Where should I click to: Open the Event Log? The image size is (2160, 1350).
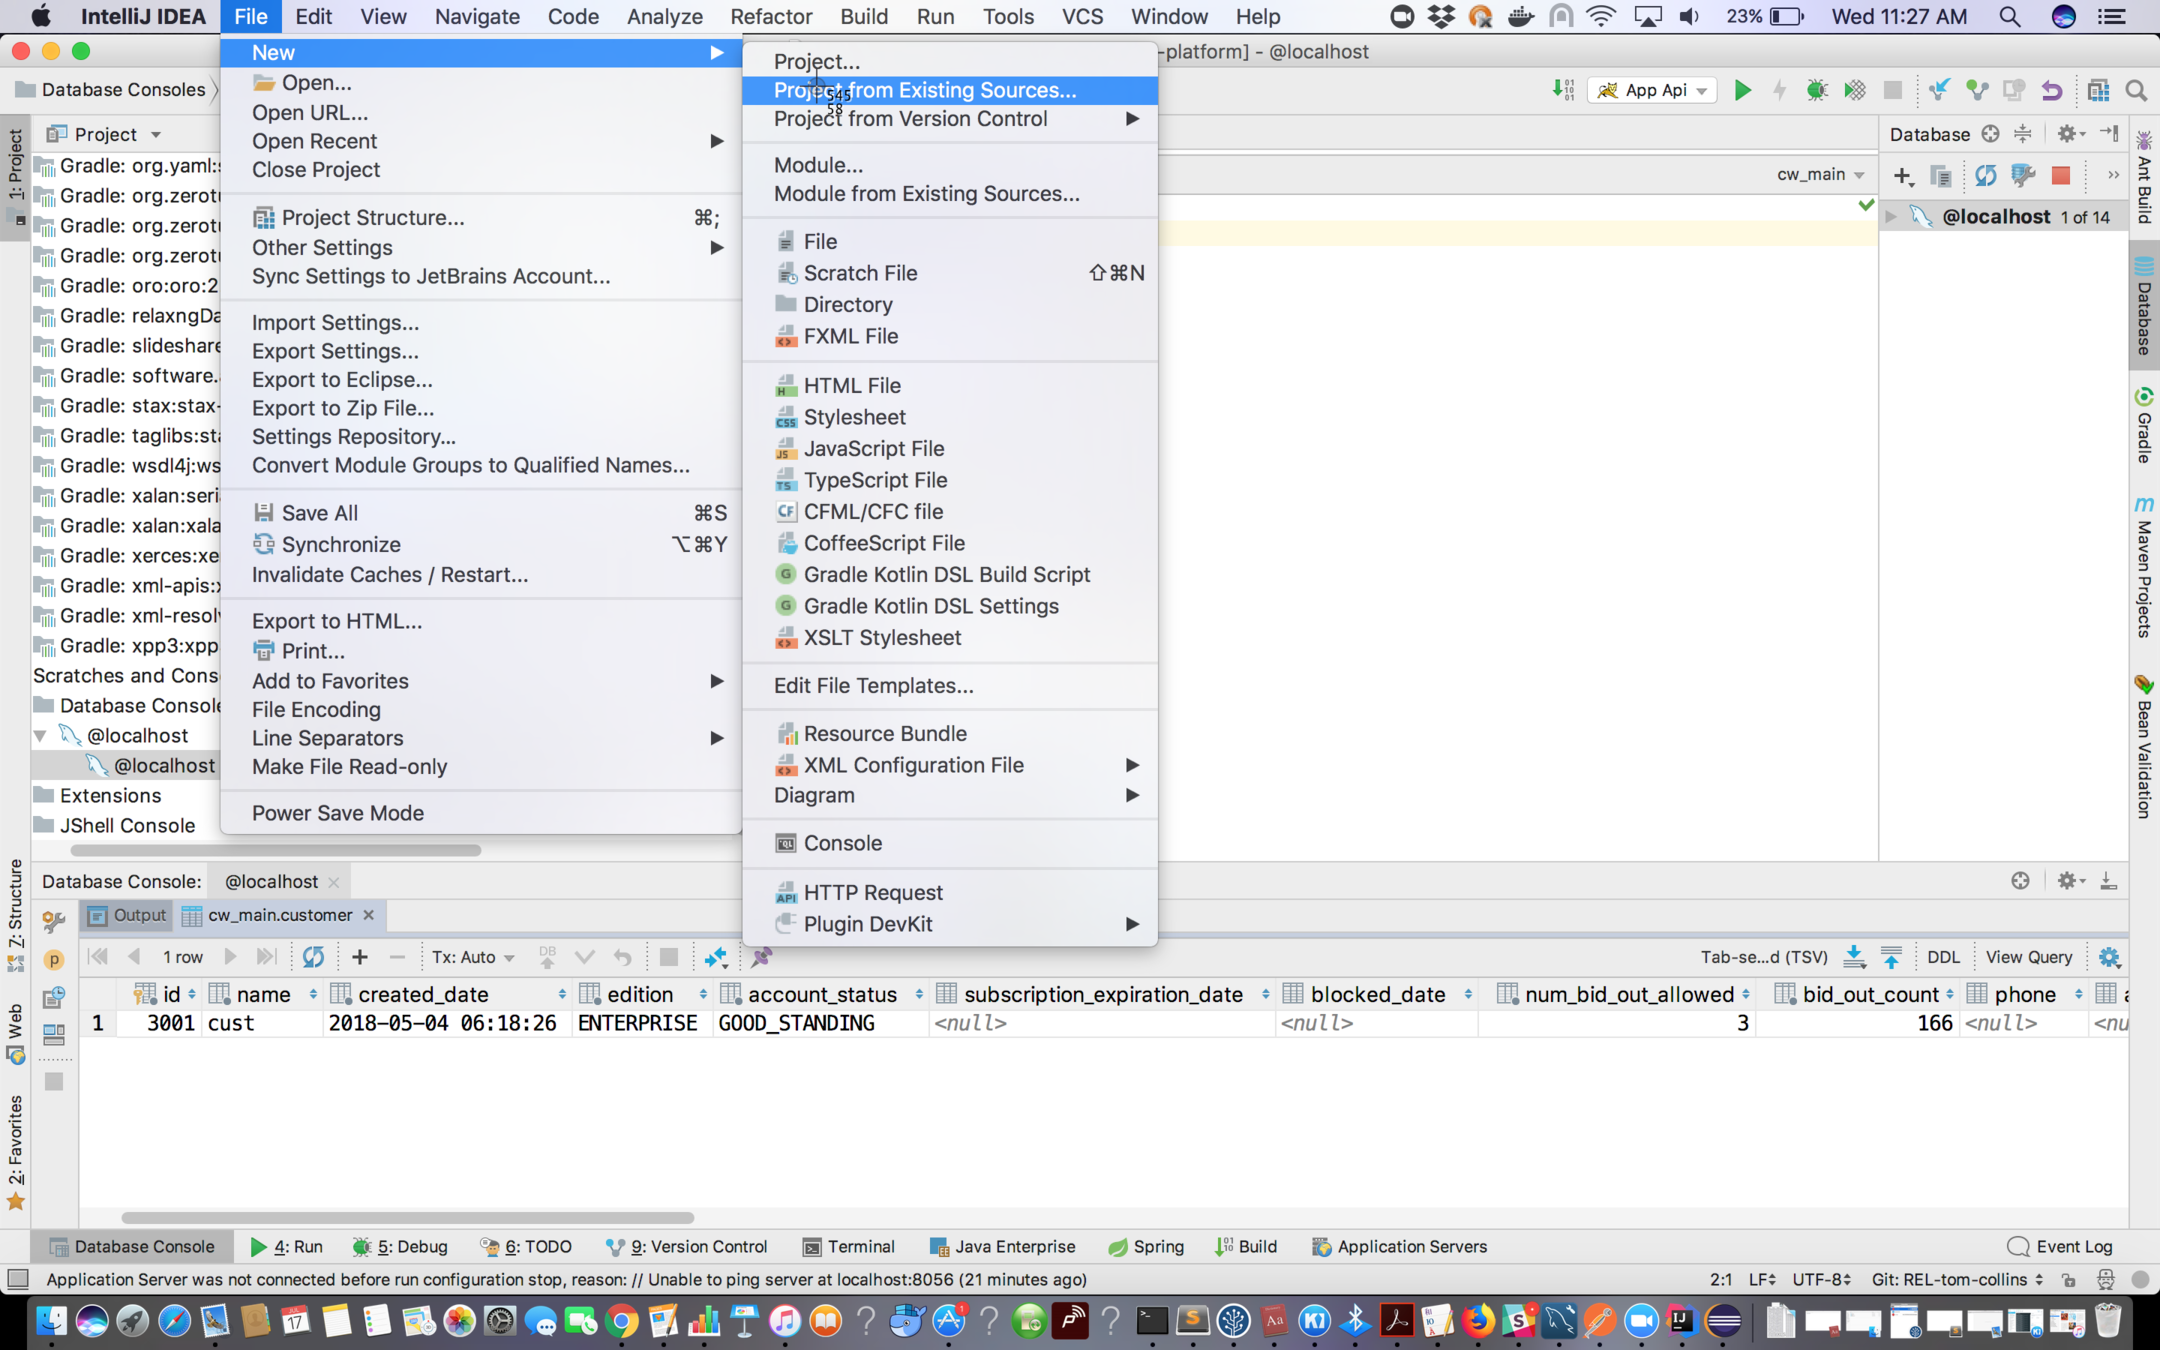2059,1246
